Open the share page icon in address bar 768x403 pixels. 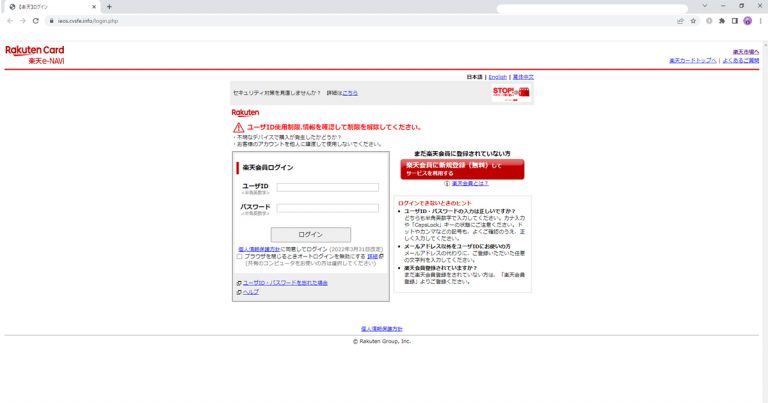[x=680, y=21]
